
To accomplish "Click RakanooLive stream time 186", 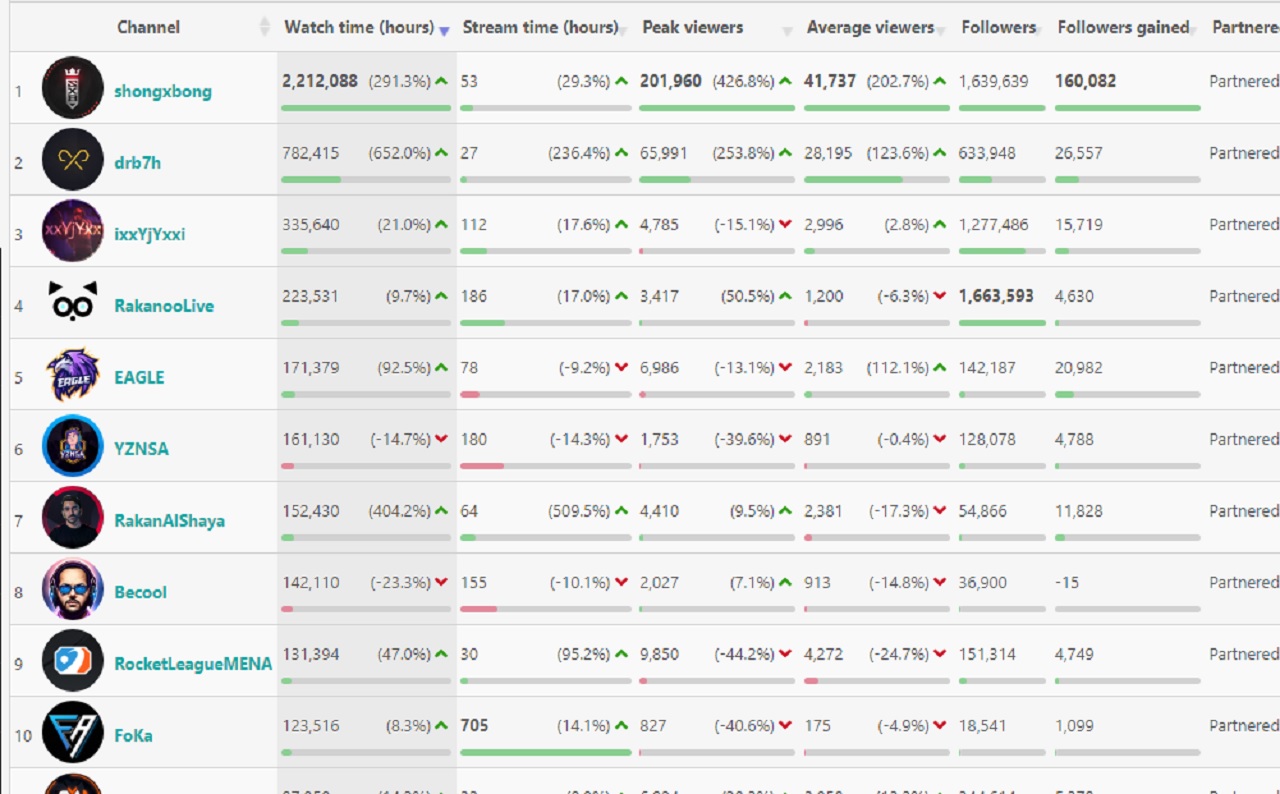I will coord(474,296).
